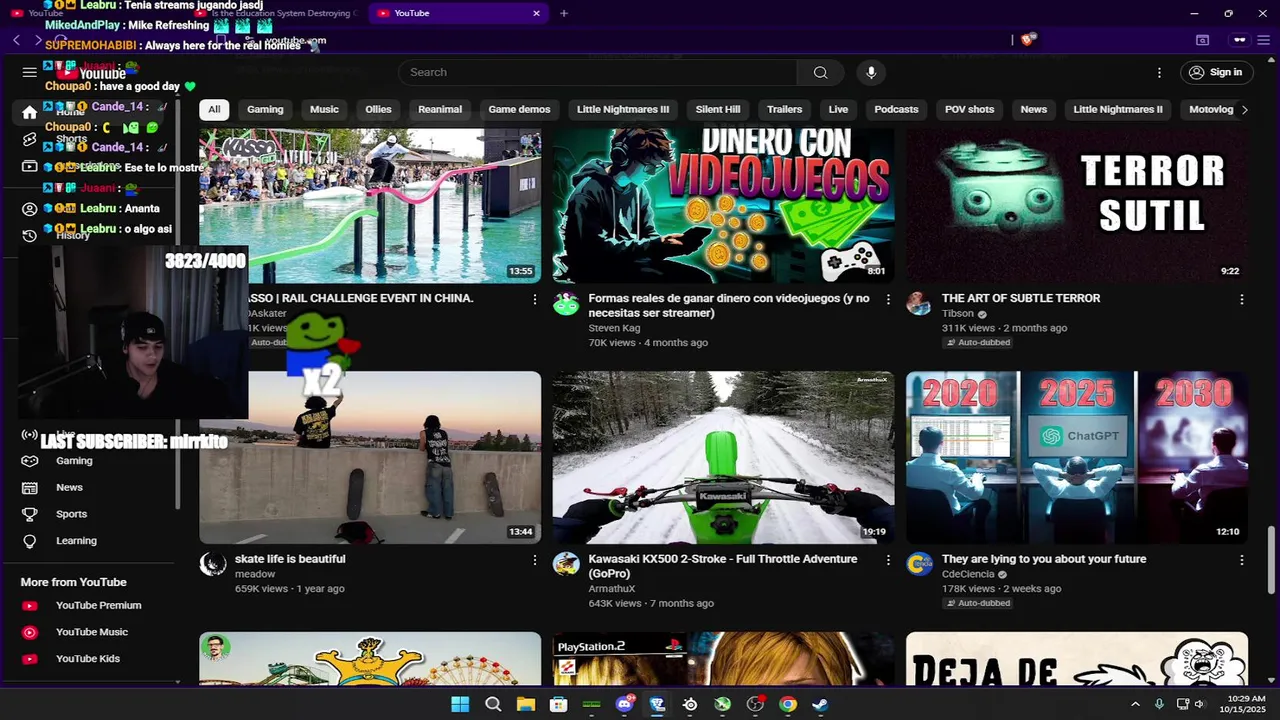
Task: Play the 2020 2025 2030 ChatGPT thumbnail
Action: [1077, 457]
